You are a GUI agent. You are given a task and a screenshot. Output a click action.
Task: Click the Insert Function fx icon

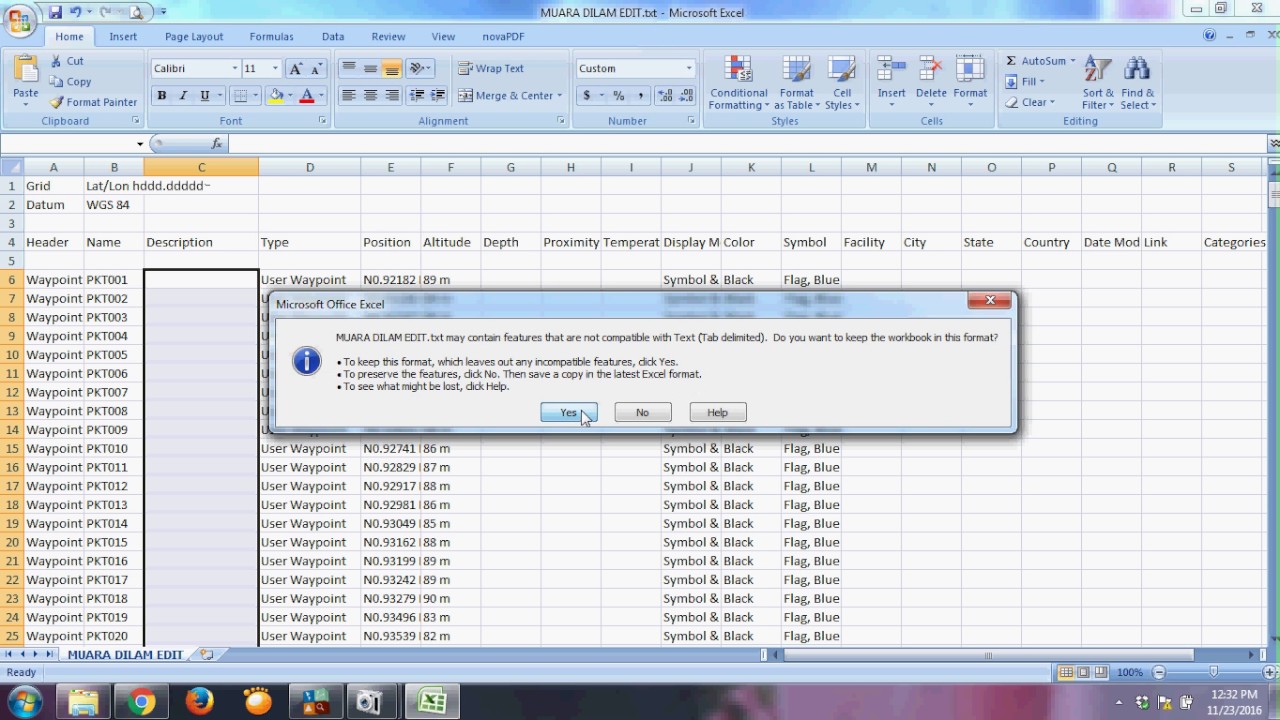point(217,144)
